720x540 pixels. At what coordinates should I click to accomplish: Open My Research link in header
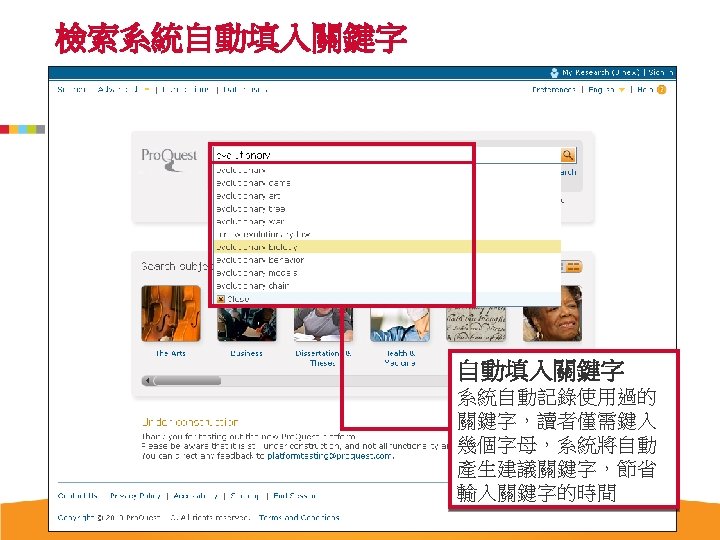point(601,73)
